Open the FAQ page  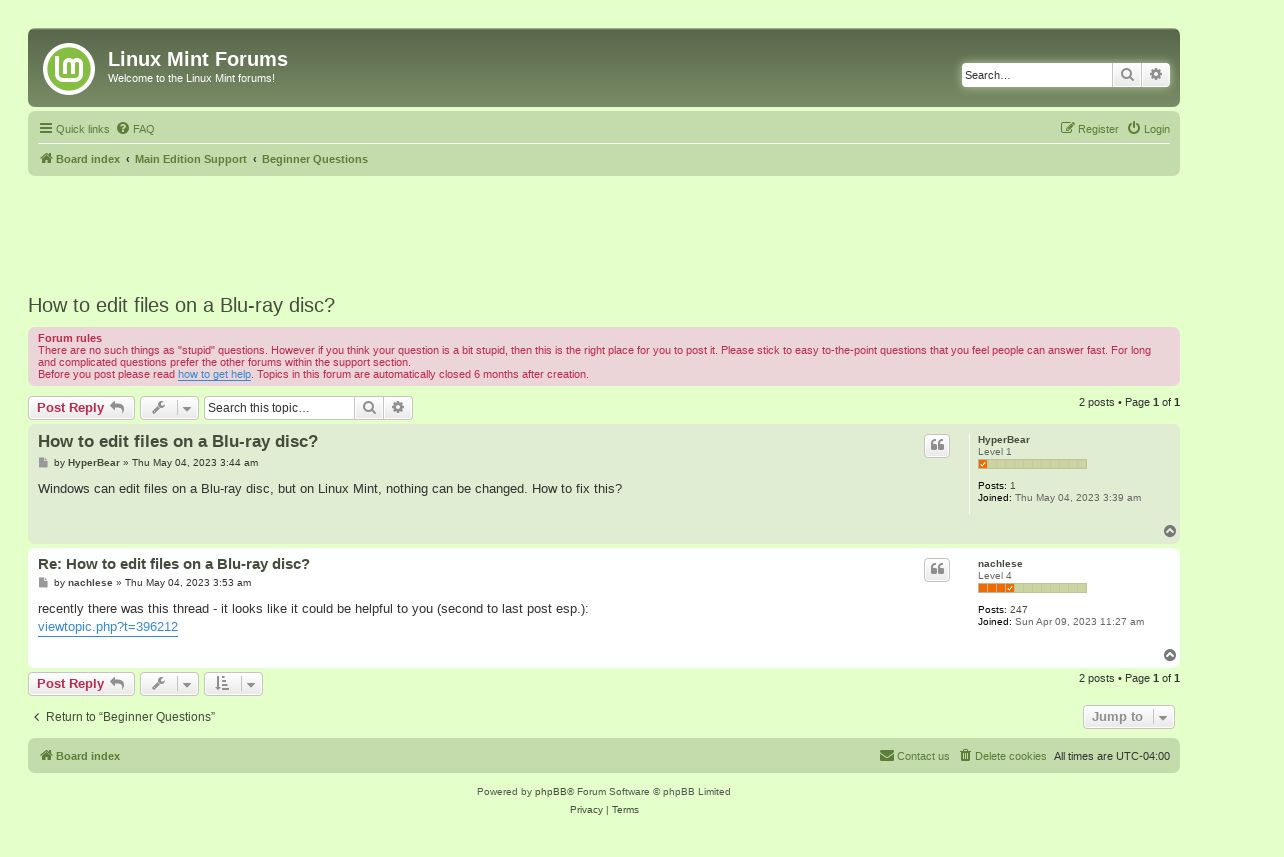click(x=136, y=129)
